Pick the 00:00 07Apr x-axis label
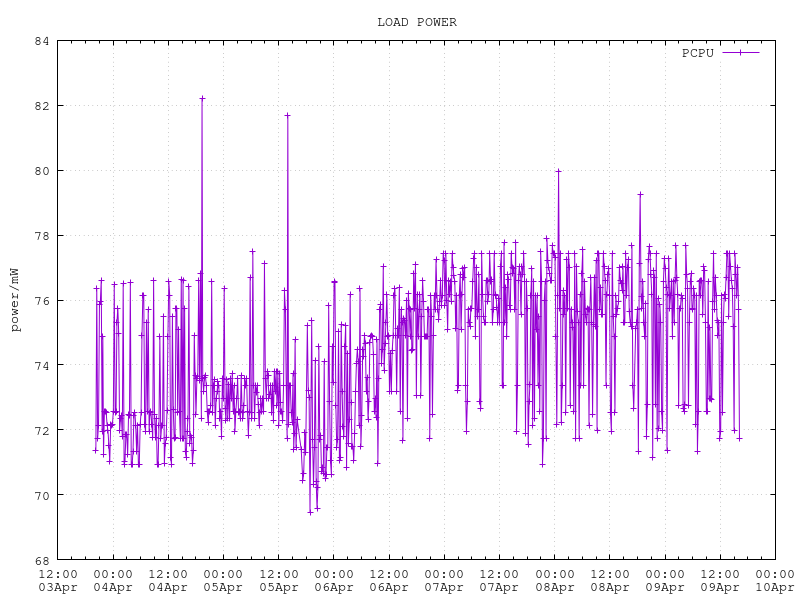The image size is (800, 600). [x=444, y=580]
